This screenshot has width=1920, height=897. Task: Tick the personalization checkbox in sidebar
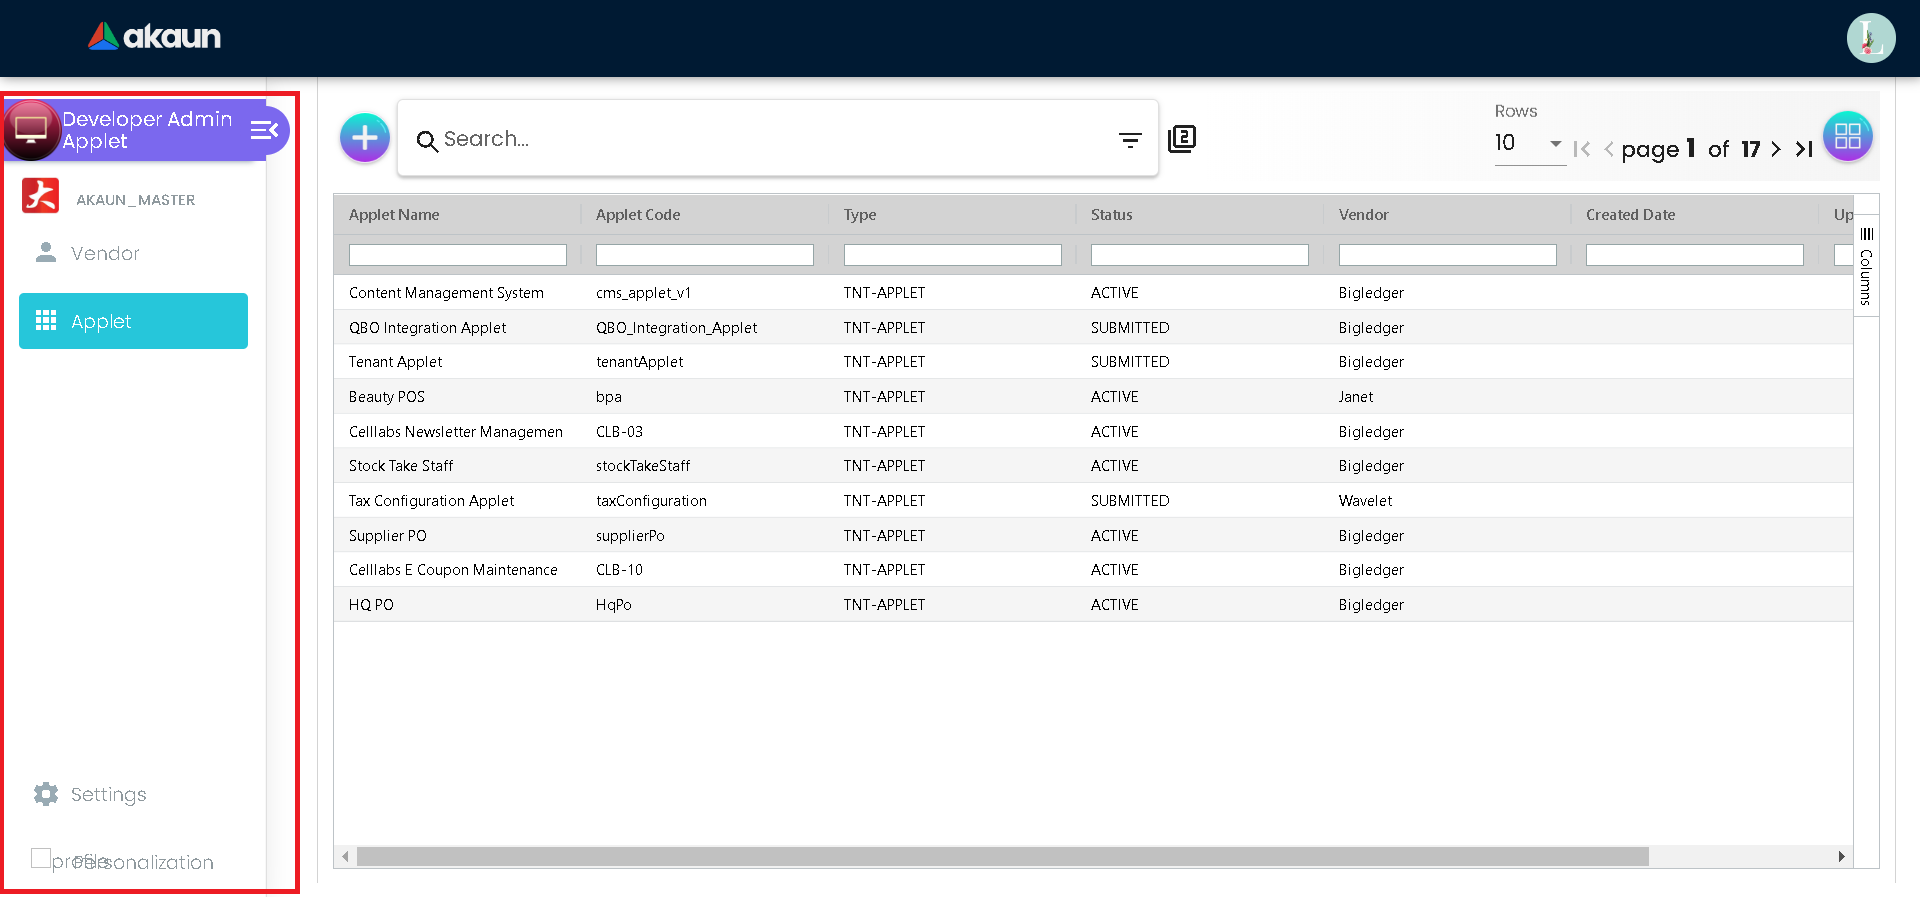pyautogui.click(x=41, y=858)
